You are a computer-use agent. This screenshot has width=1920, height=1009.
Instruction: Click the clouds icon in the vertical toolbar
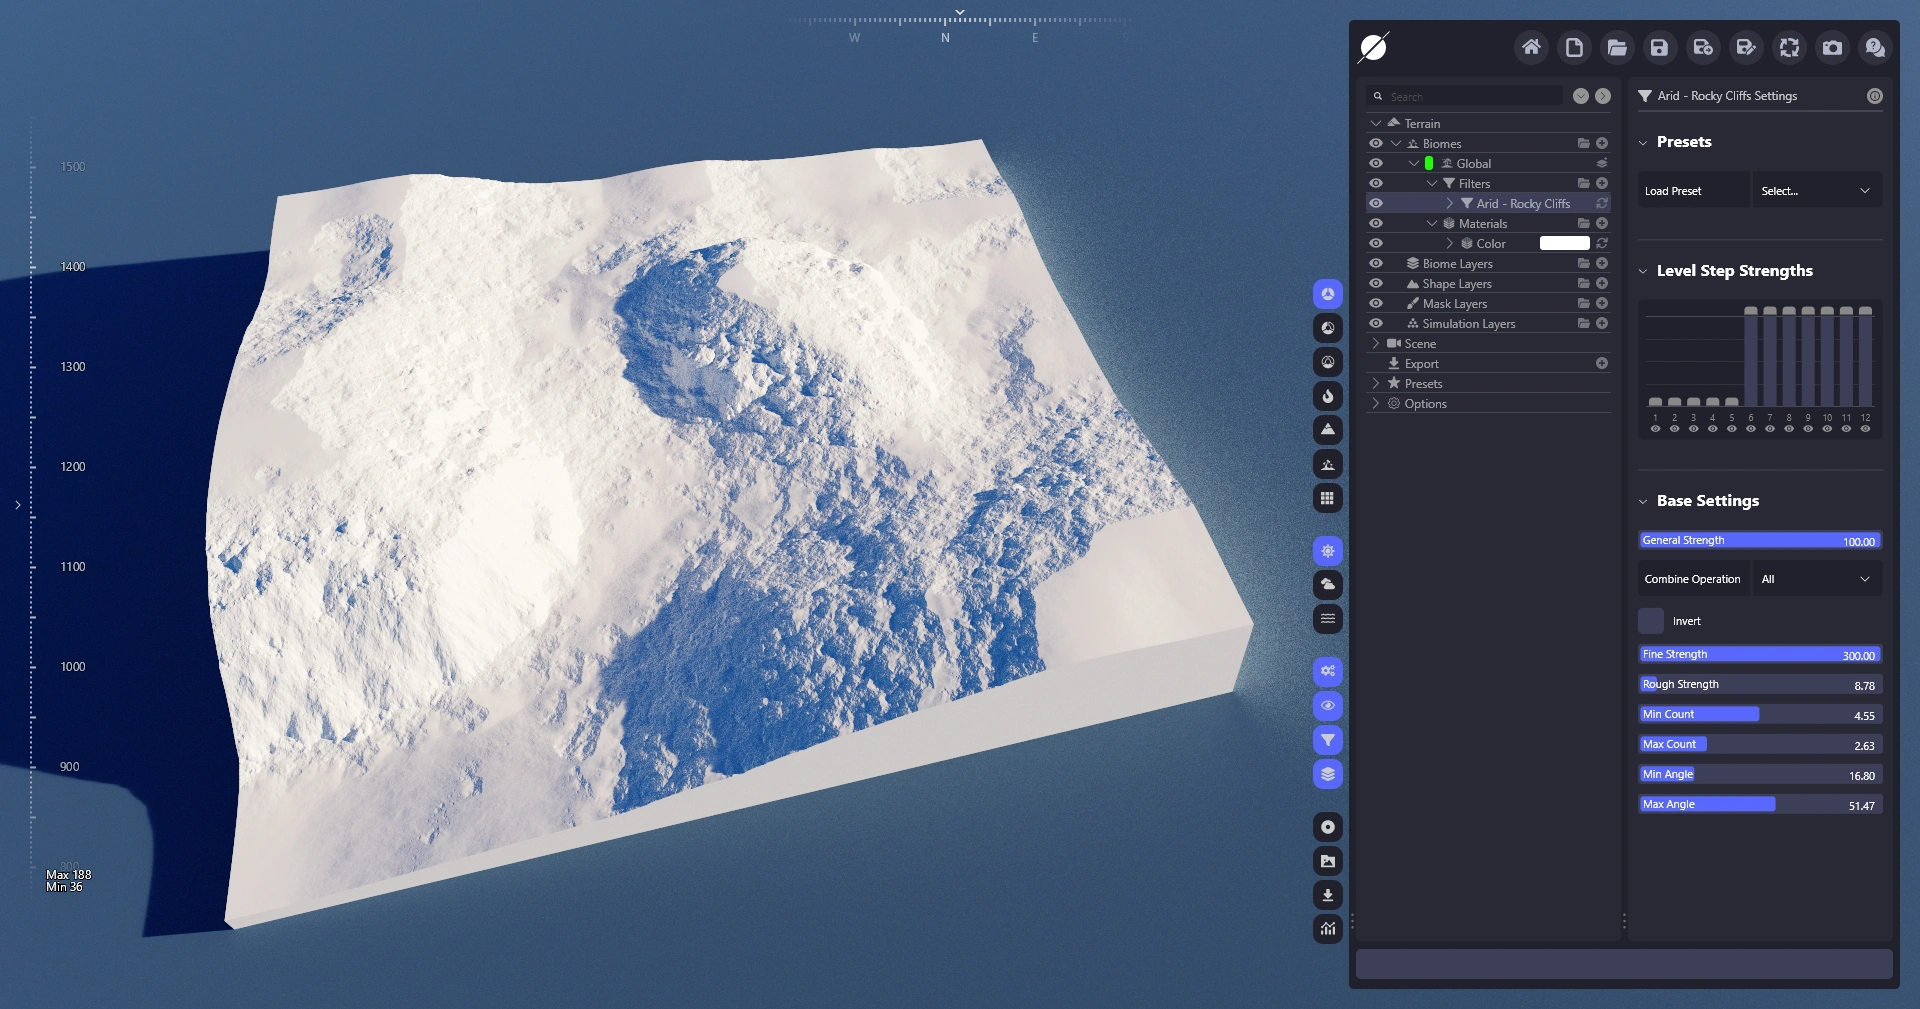1327,585
